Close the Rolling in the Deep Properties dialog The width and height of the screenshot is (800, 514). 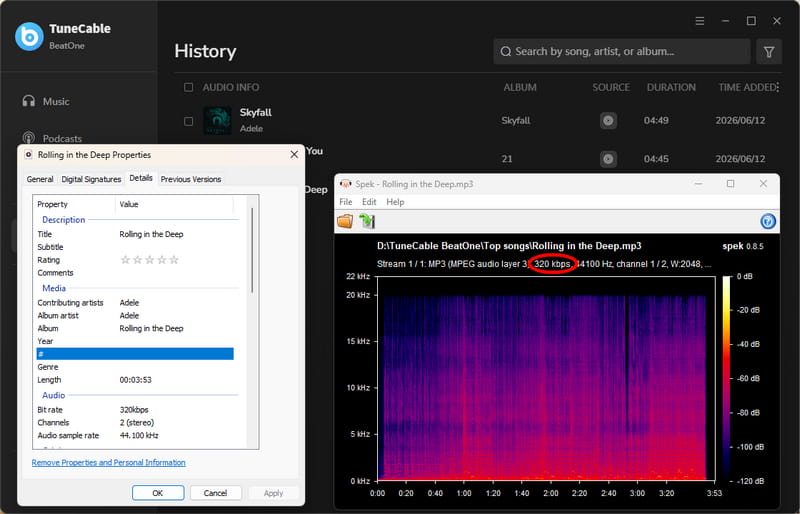click(294, 155)
